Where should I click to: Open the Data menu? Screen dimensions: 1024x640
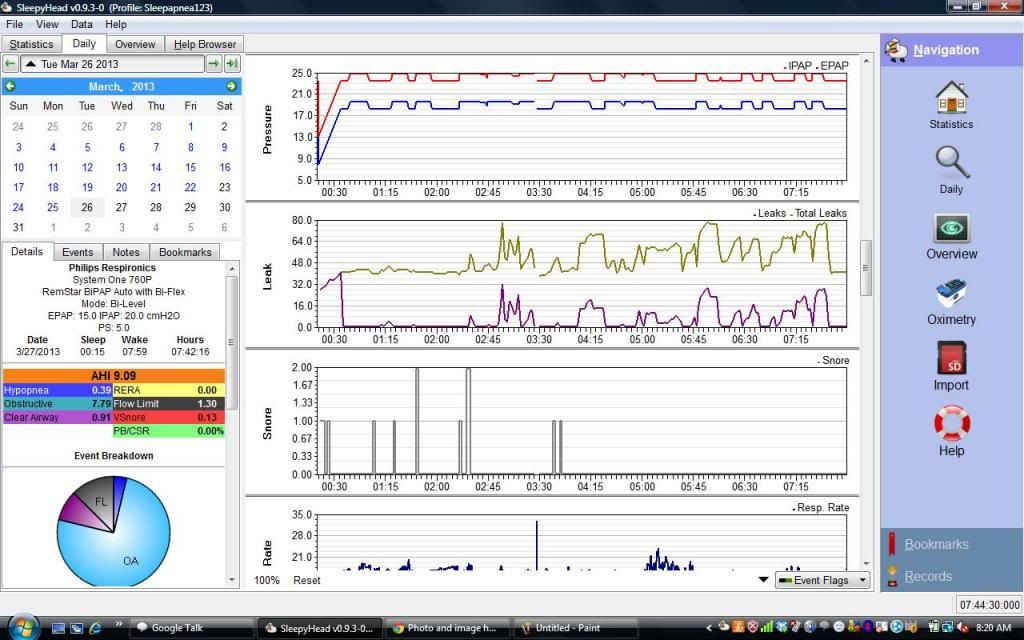coord(82,24)
